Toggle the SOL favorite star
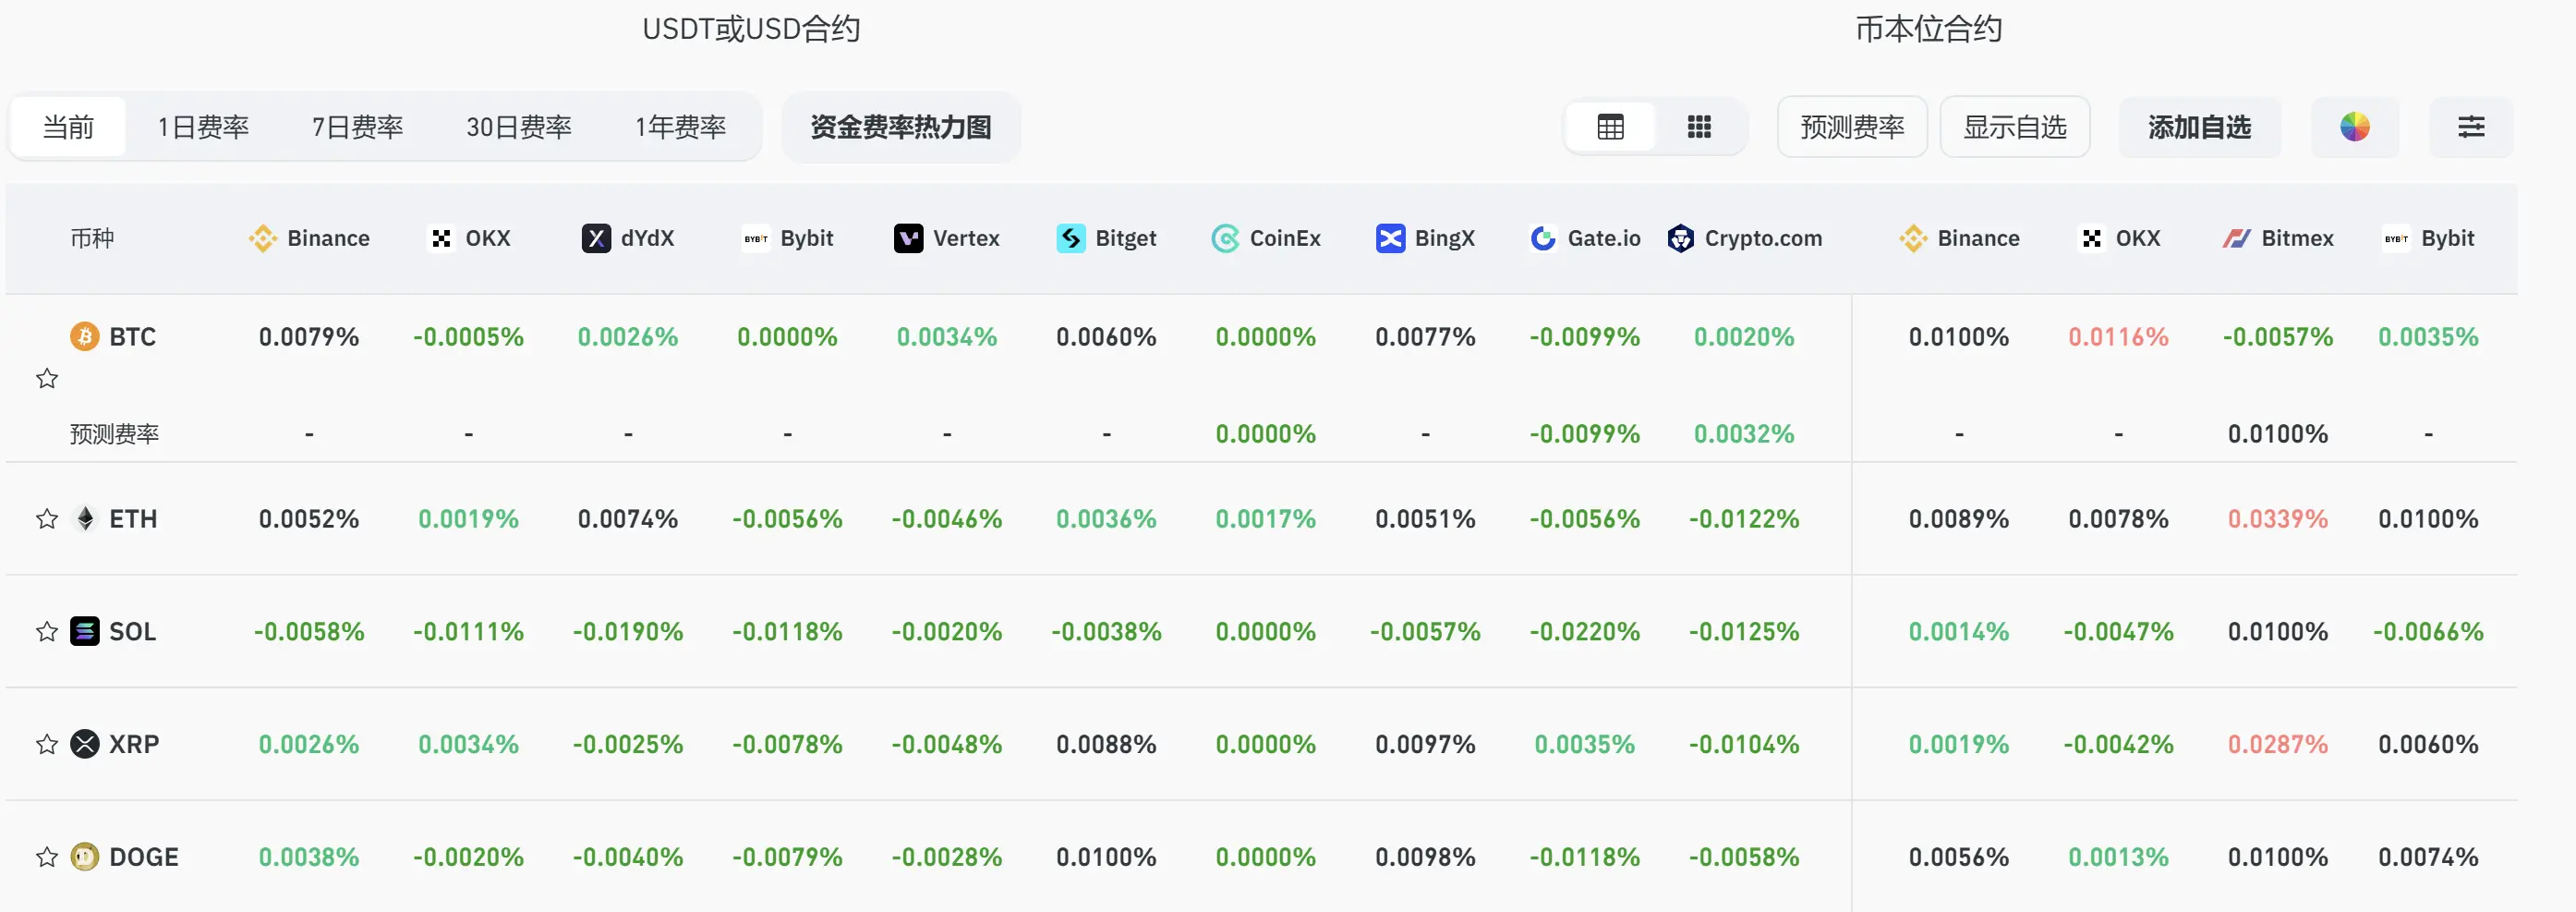The height and width of the screenshot is (912, 2576). [x=47, y=631]
